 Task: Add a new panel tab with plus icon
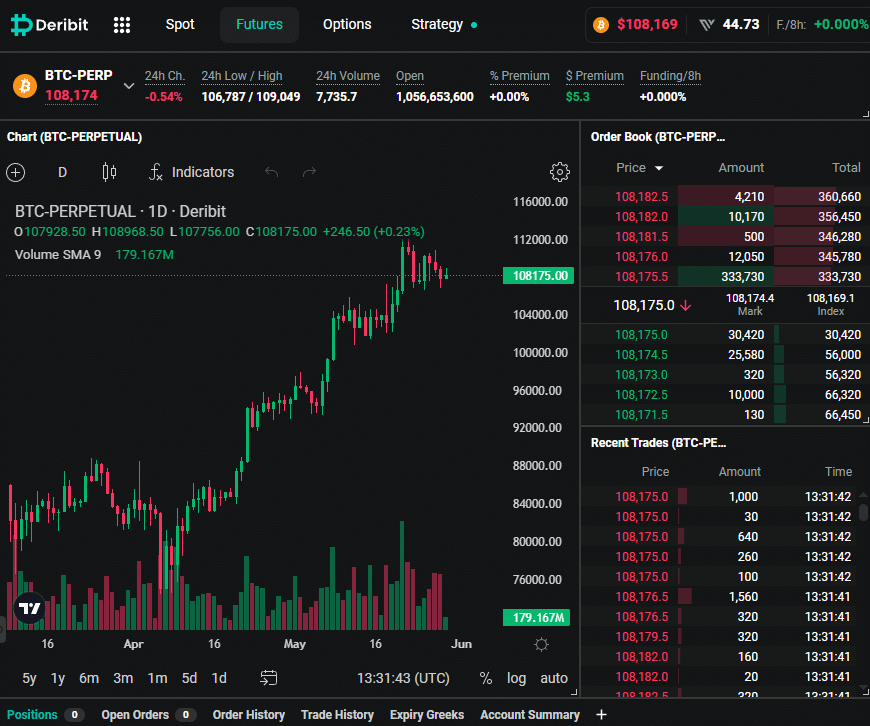[601, 714]
